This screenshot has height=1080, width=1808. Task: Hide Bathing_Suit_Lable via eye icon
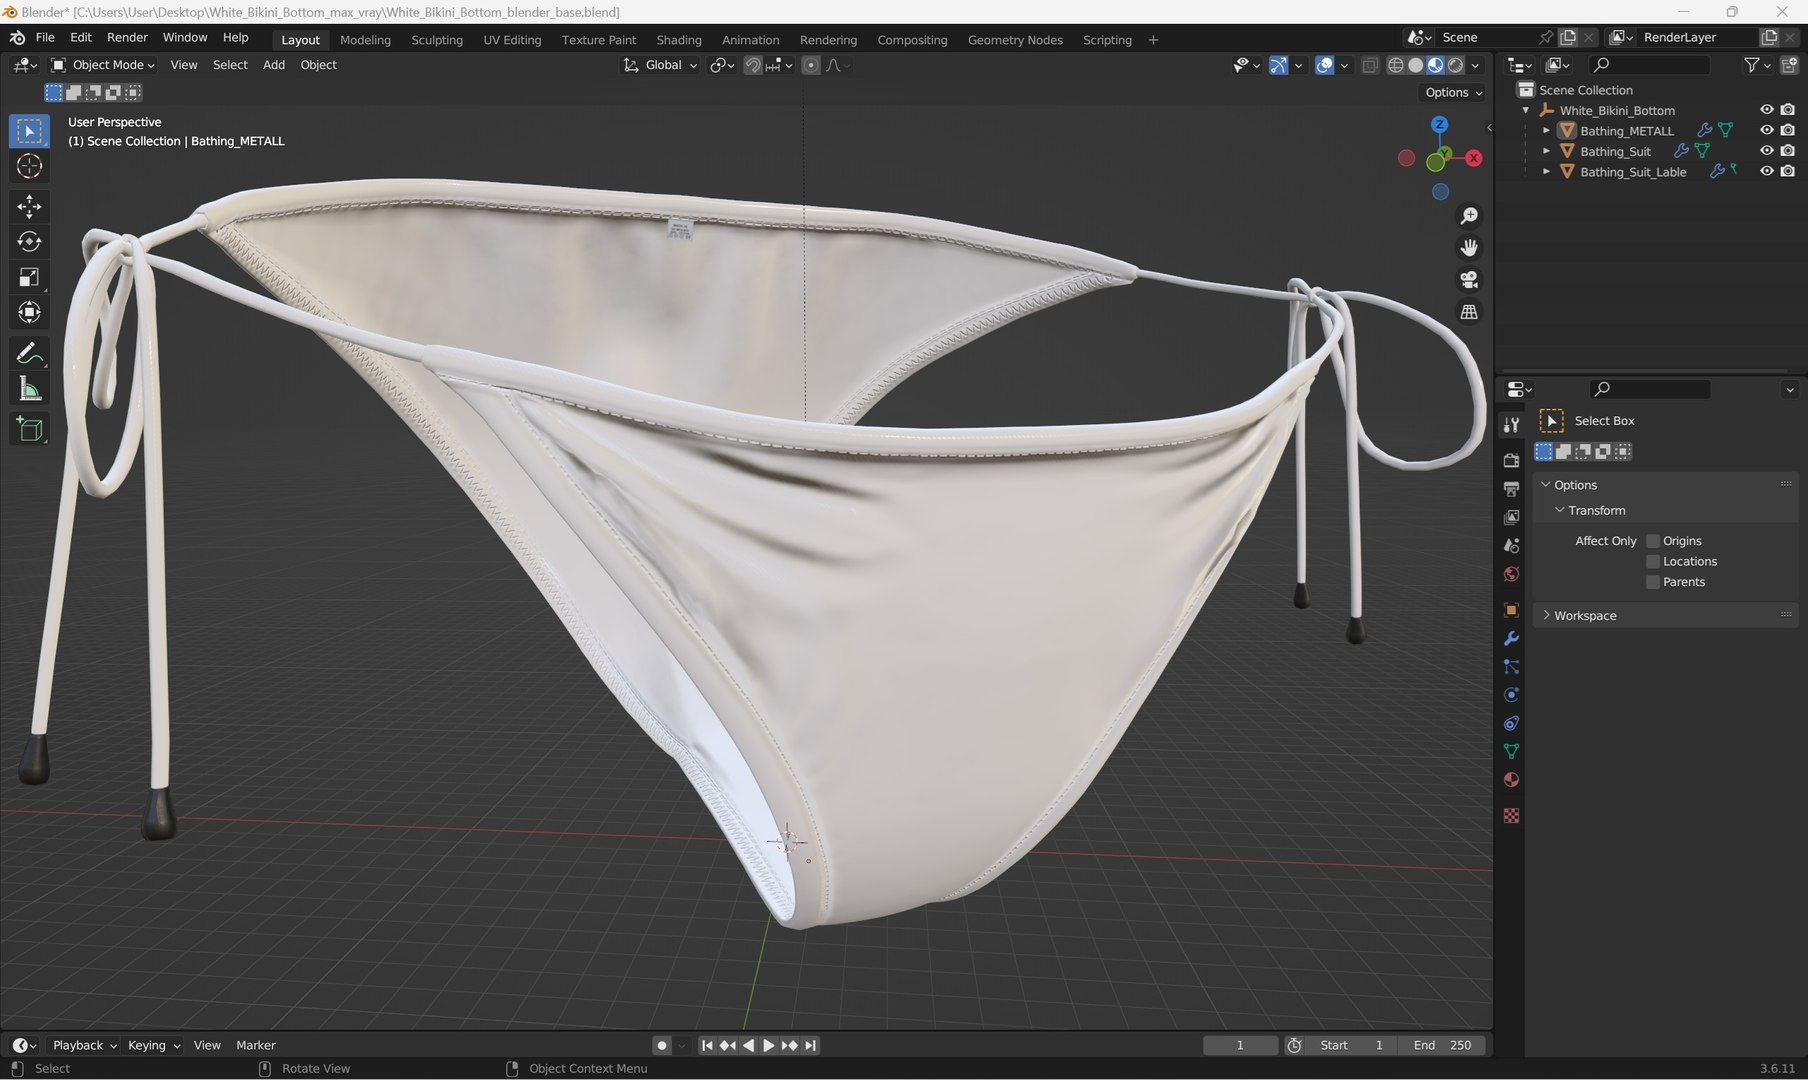pyautogui.click(x=1767, y=172)
